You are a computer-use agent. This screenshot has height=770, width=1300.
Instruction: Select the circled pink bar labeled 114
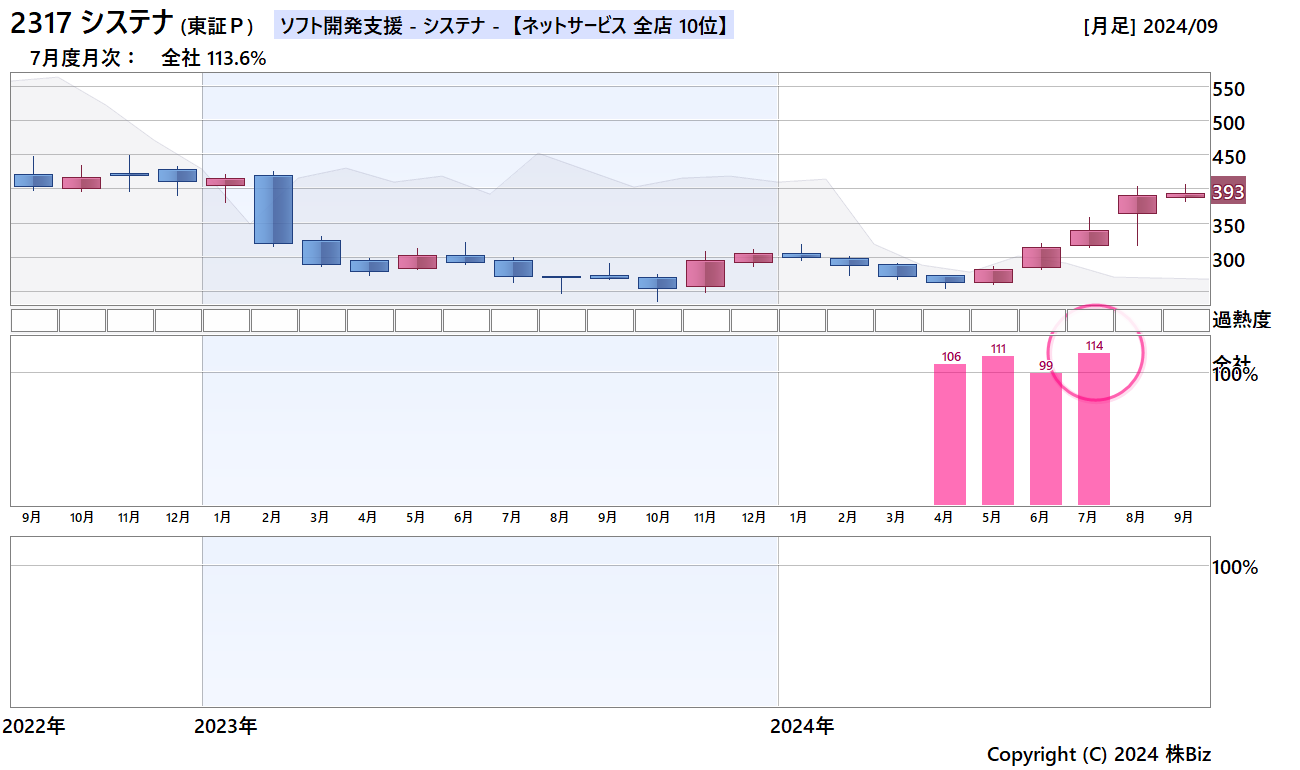[1094, 429]
